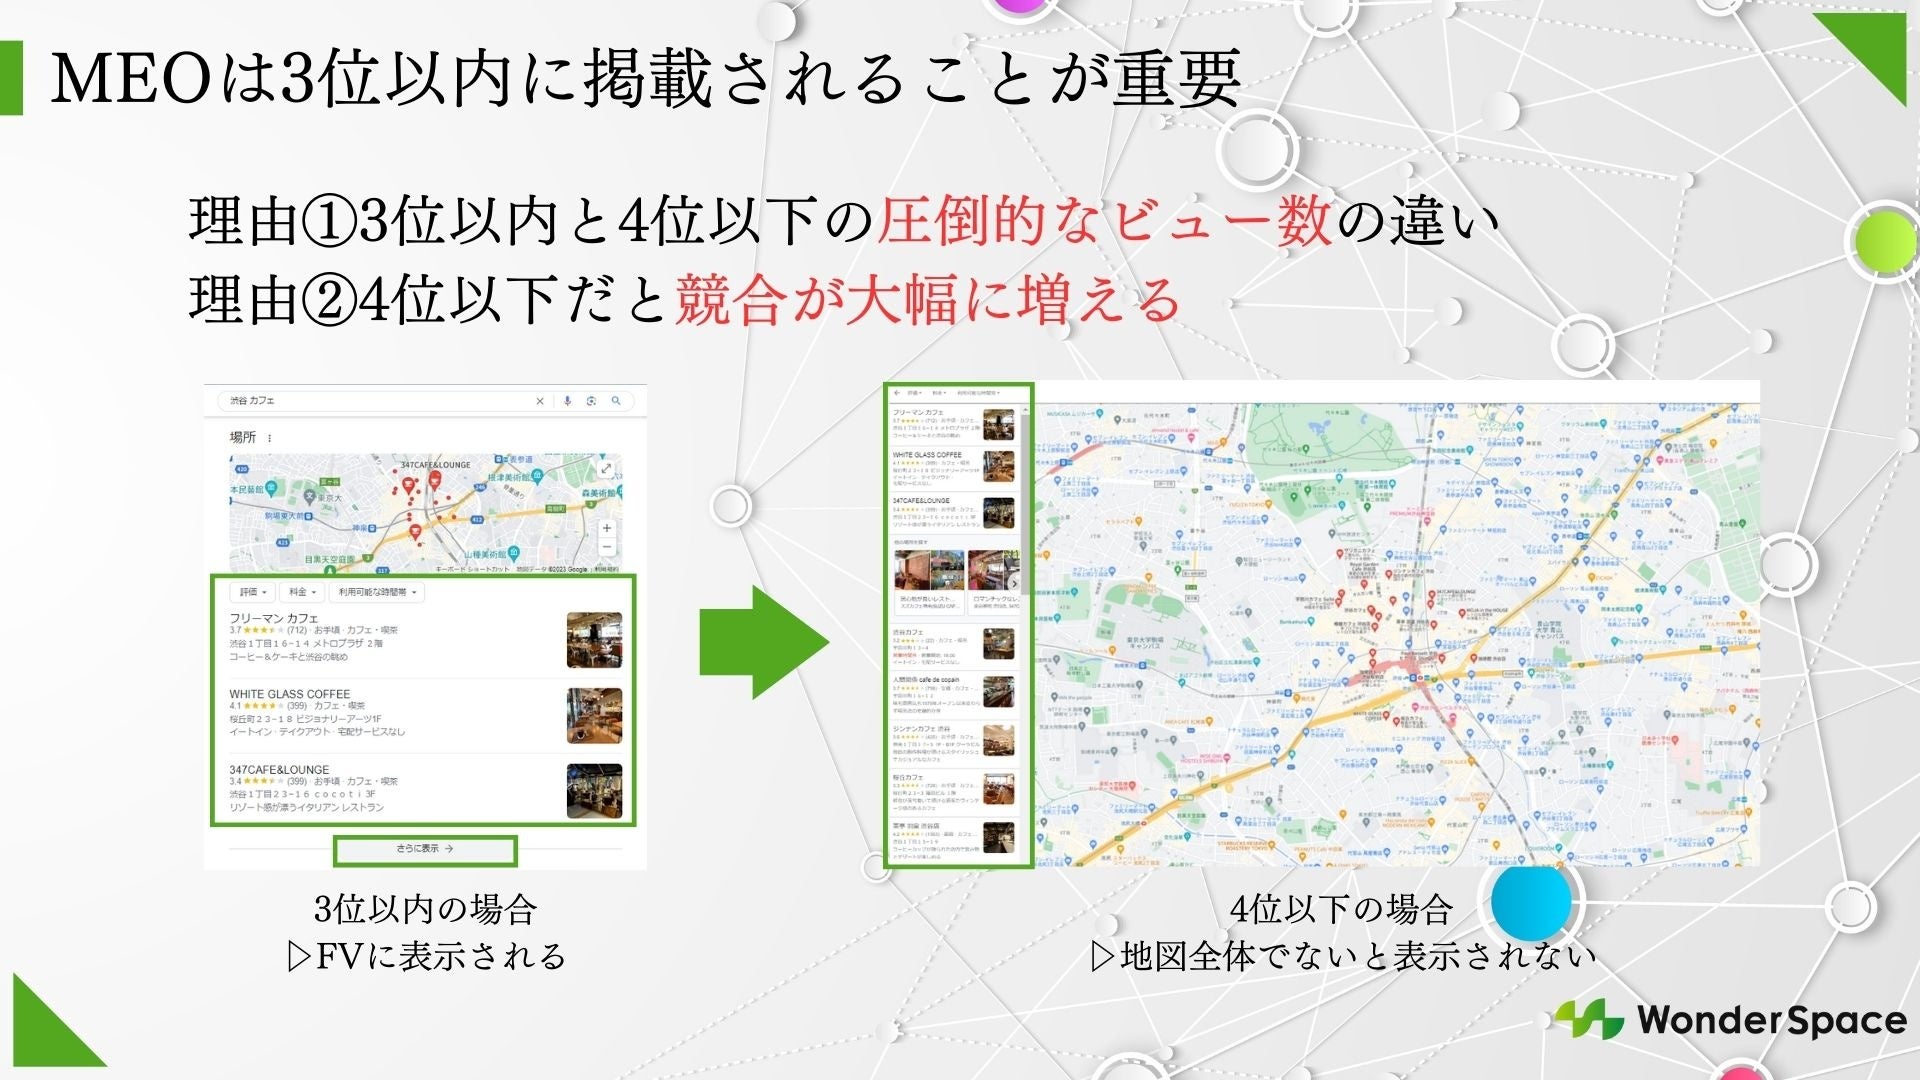
Task: Click the back arrow in the map list panel
Action: (897, 393)
